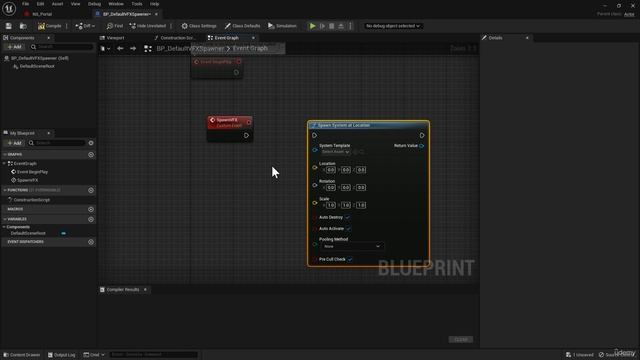Click Add in the My Blueprint panel
Viewport: 640px width, 360px height.
point(15,143)
